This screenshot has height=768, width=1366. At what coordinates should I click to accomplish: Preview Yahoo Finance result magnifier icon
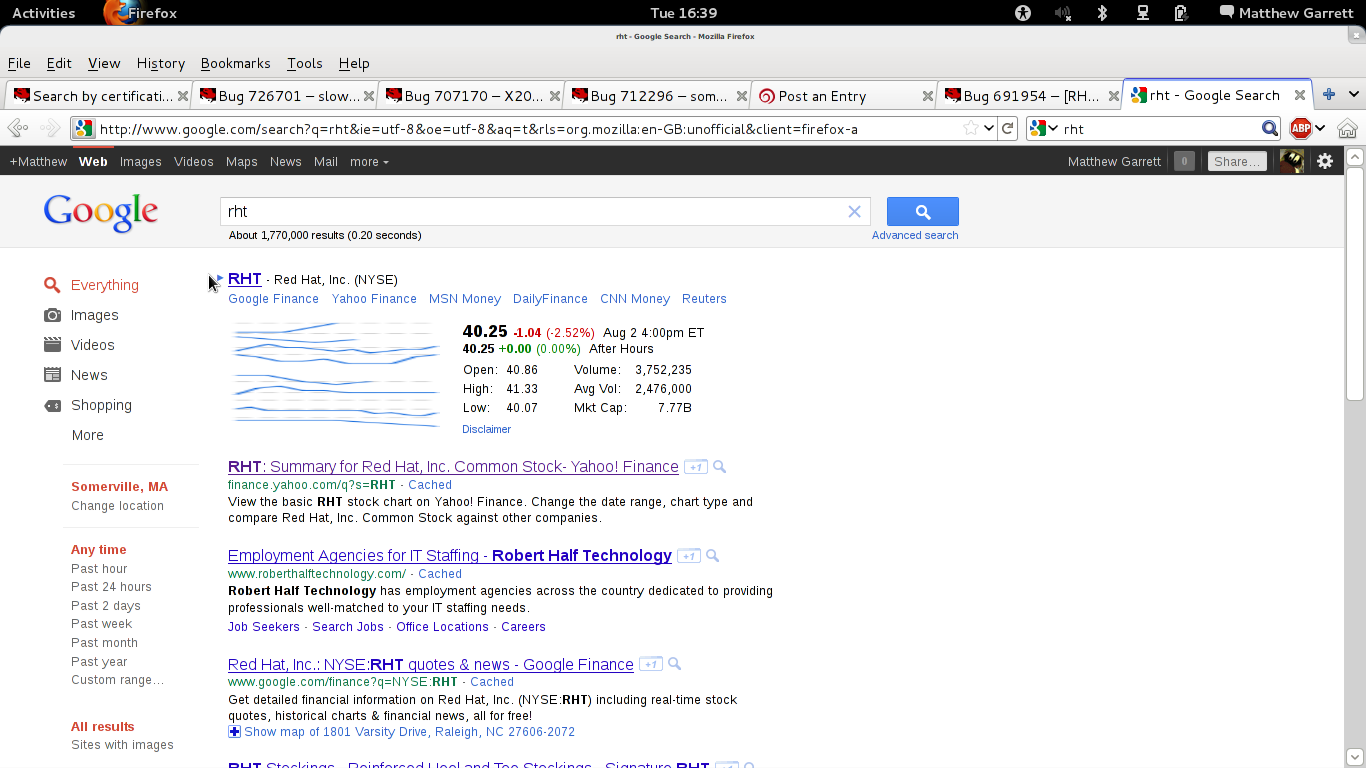point(719,467)
